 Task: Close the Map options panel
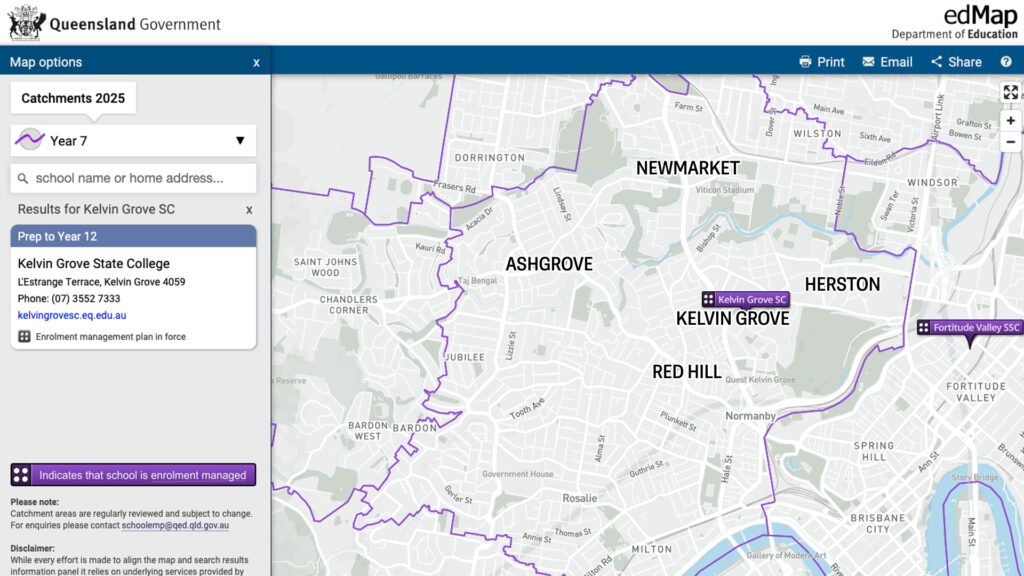coord(256,62)
